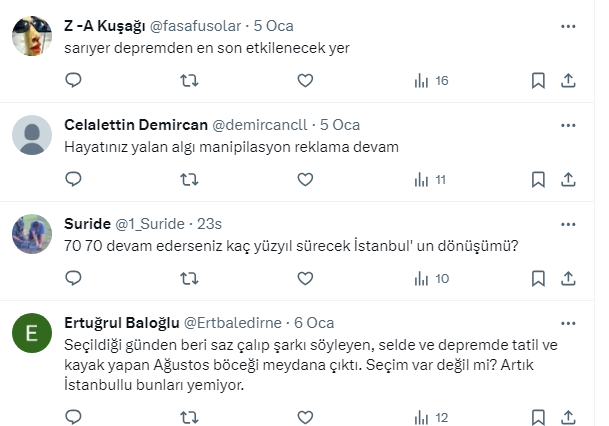Open Celalettin Demircan's profile name link
The image size is (609, 426).
point(134,125)
